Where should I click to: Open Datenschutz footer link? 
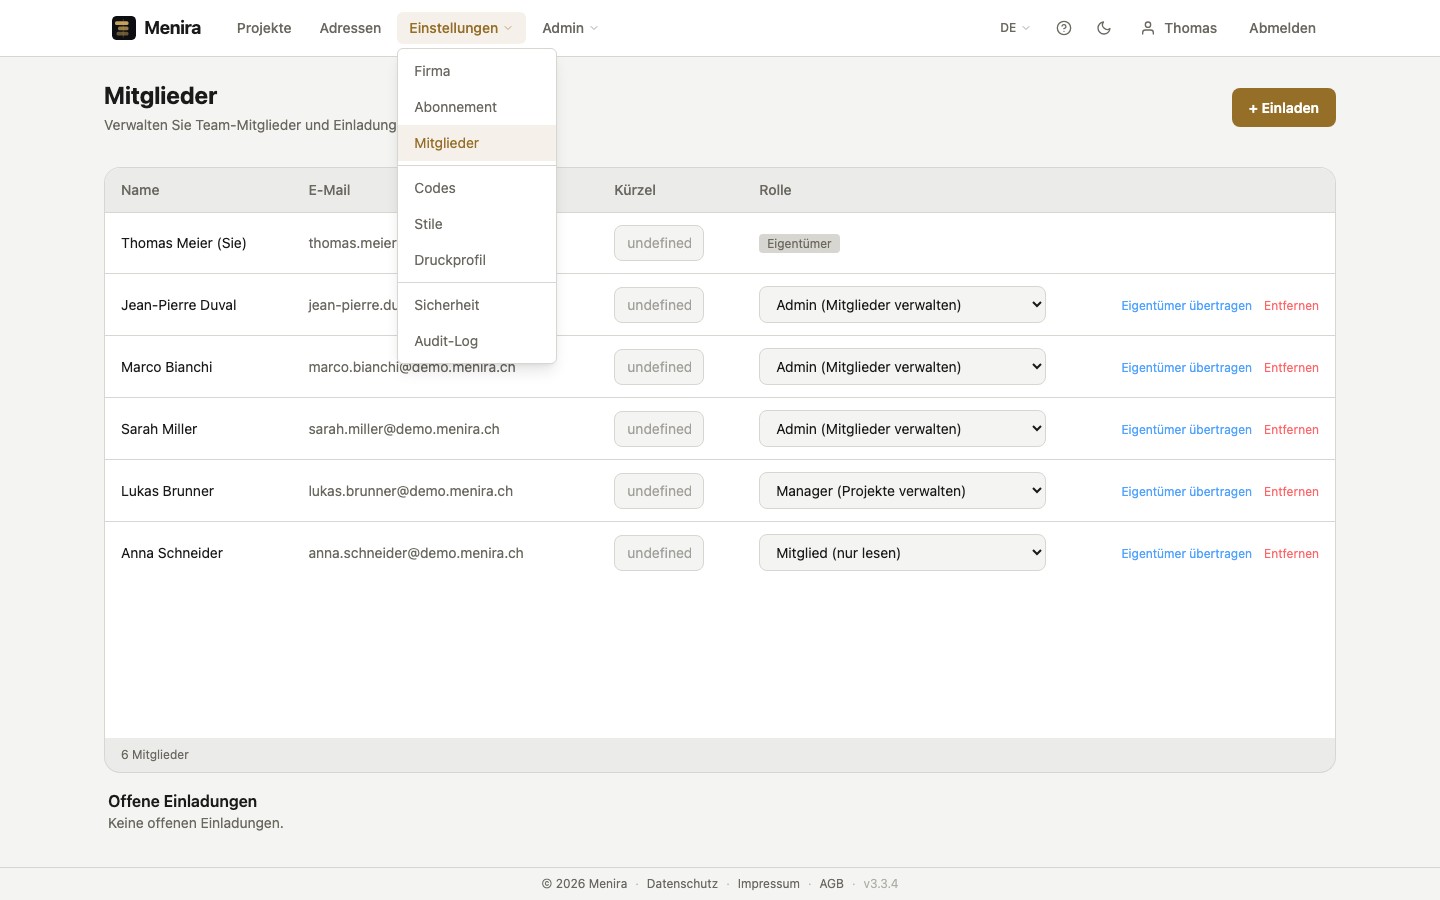point(682,884)
